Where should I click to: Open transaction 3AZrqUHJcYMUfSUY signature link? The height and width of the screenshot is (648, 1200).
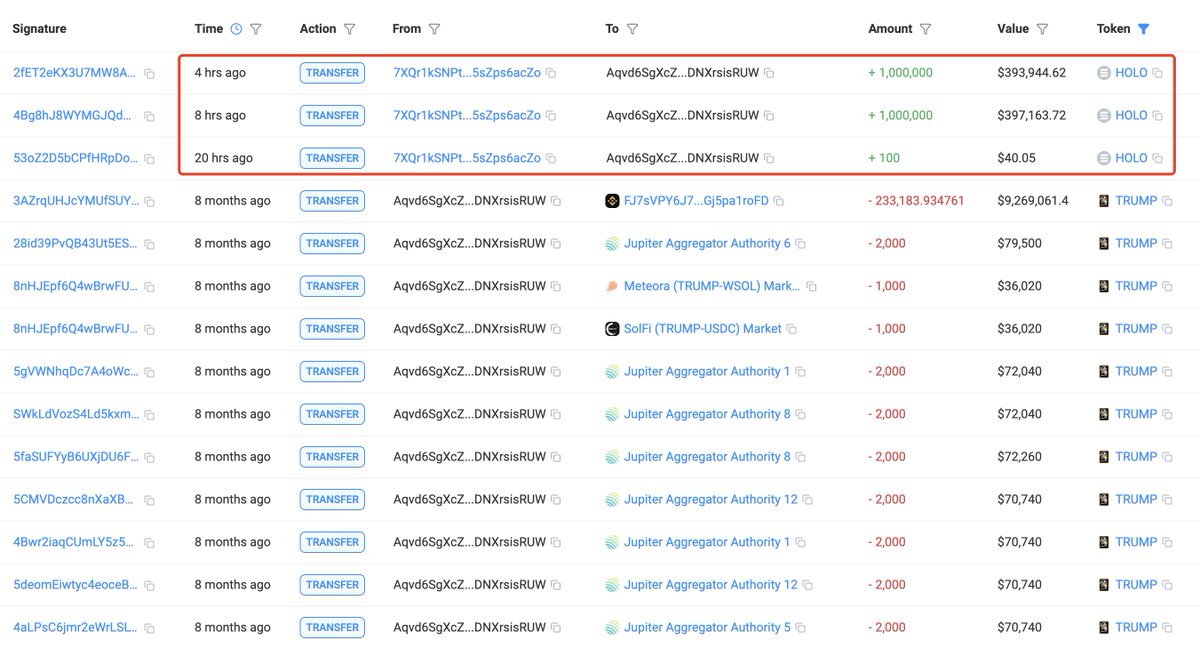(75, 201)
